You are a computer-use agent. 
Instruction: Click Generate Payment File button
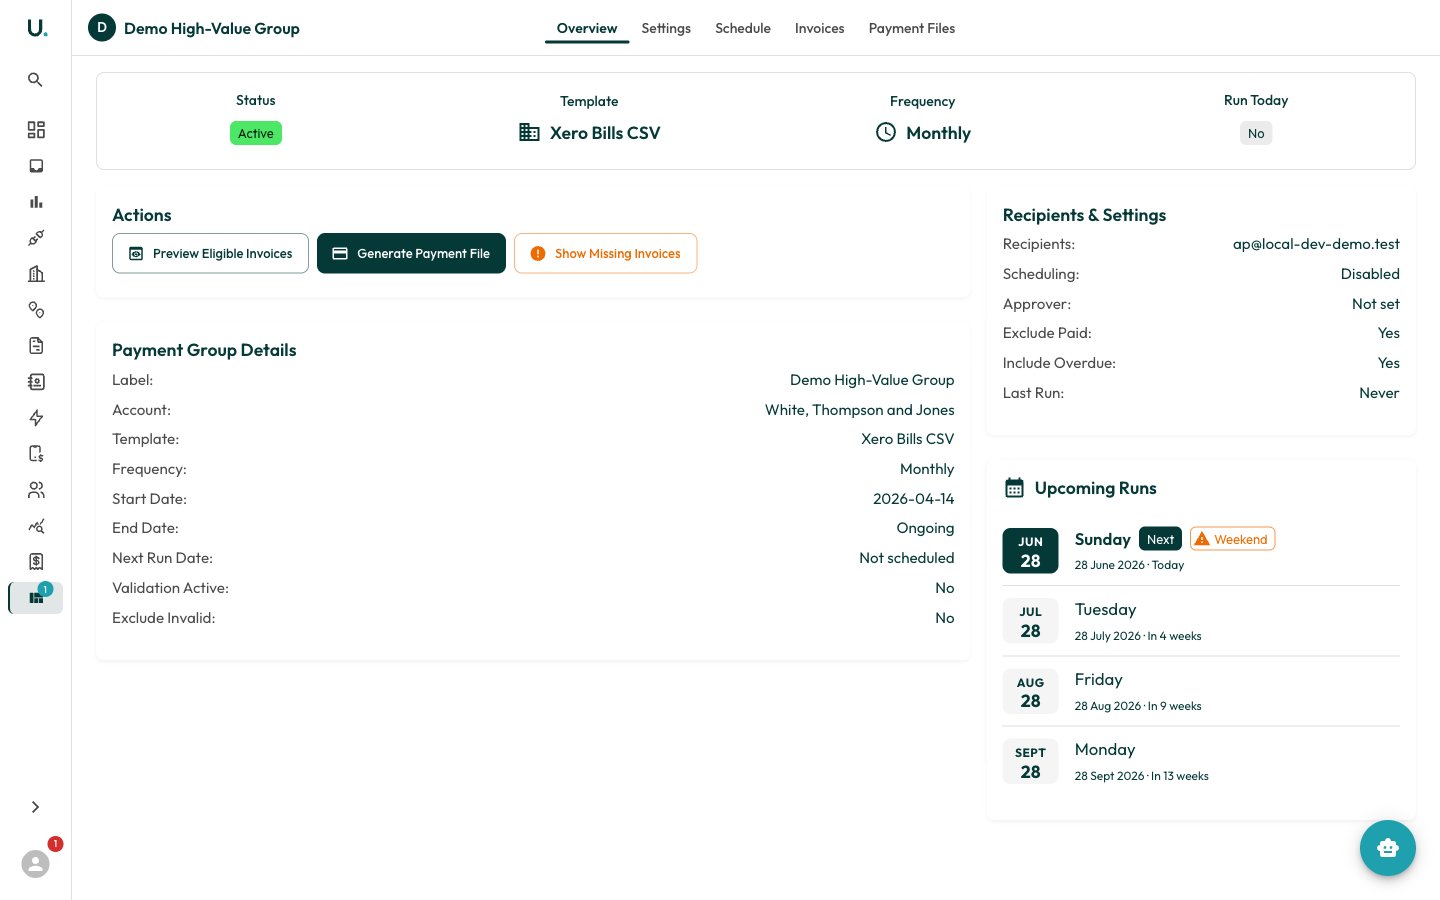coord(411,253)
